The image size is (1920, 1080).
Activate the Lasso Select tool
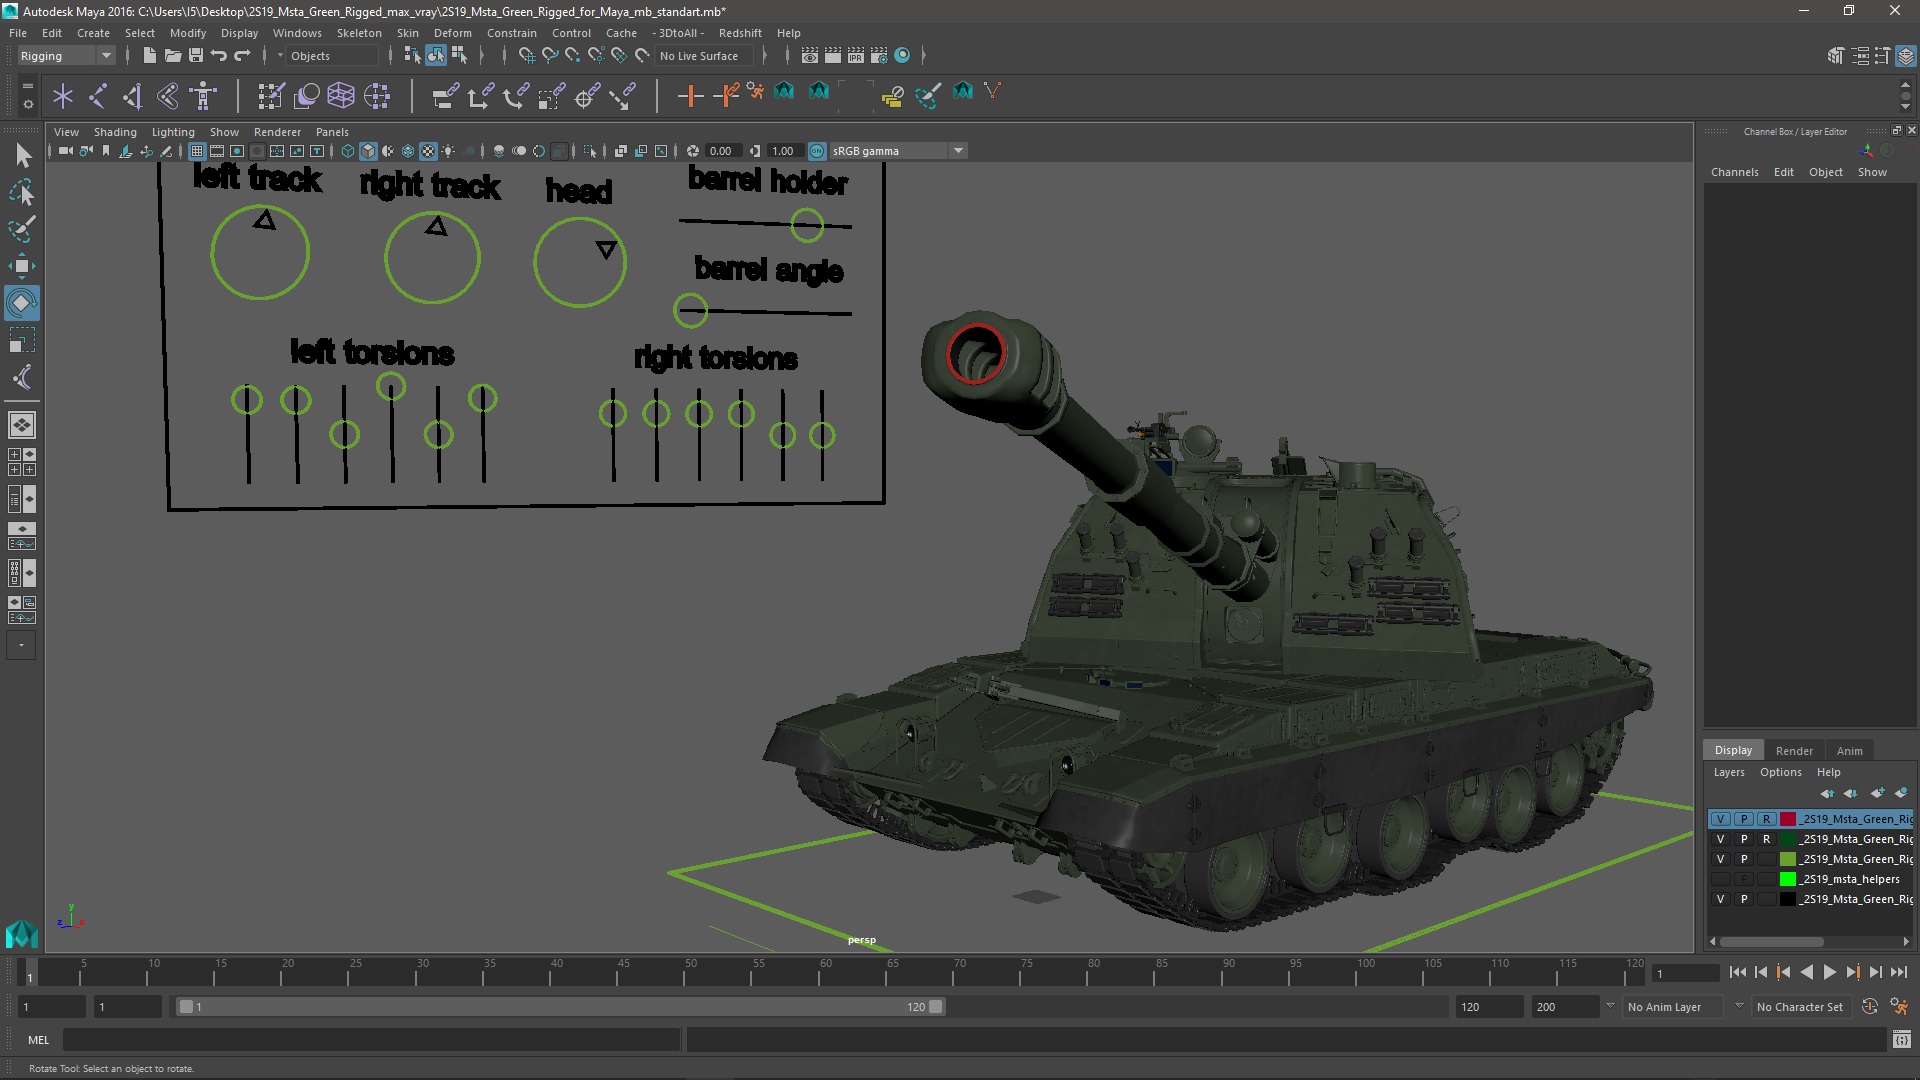click(22, 192)
